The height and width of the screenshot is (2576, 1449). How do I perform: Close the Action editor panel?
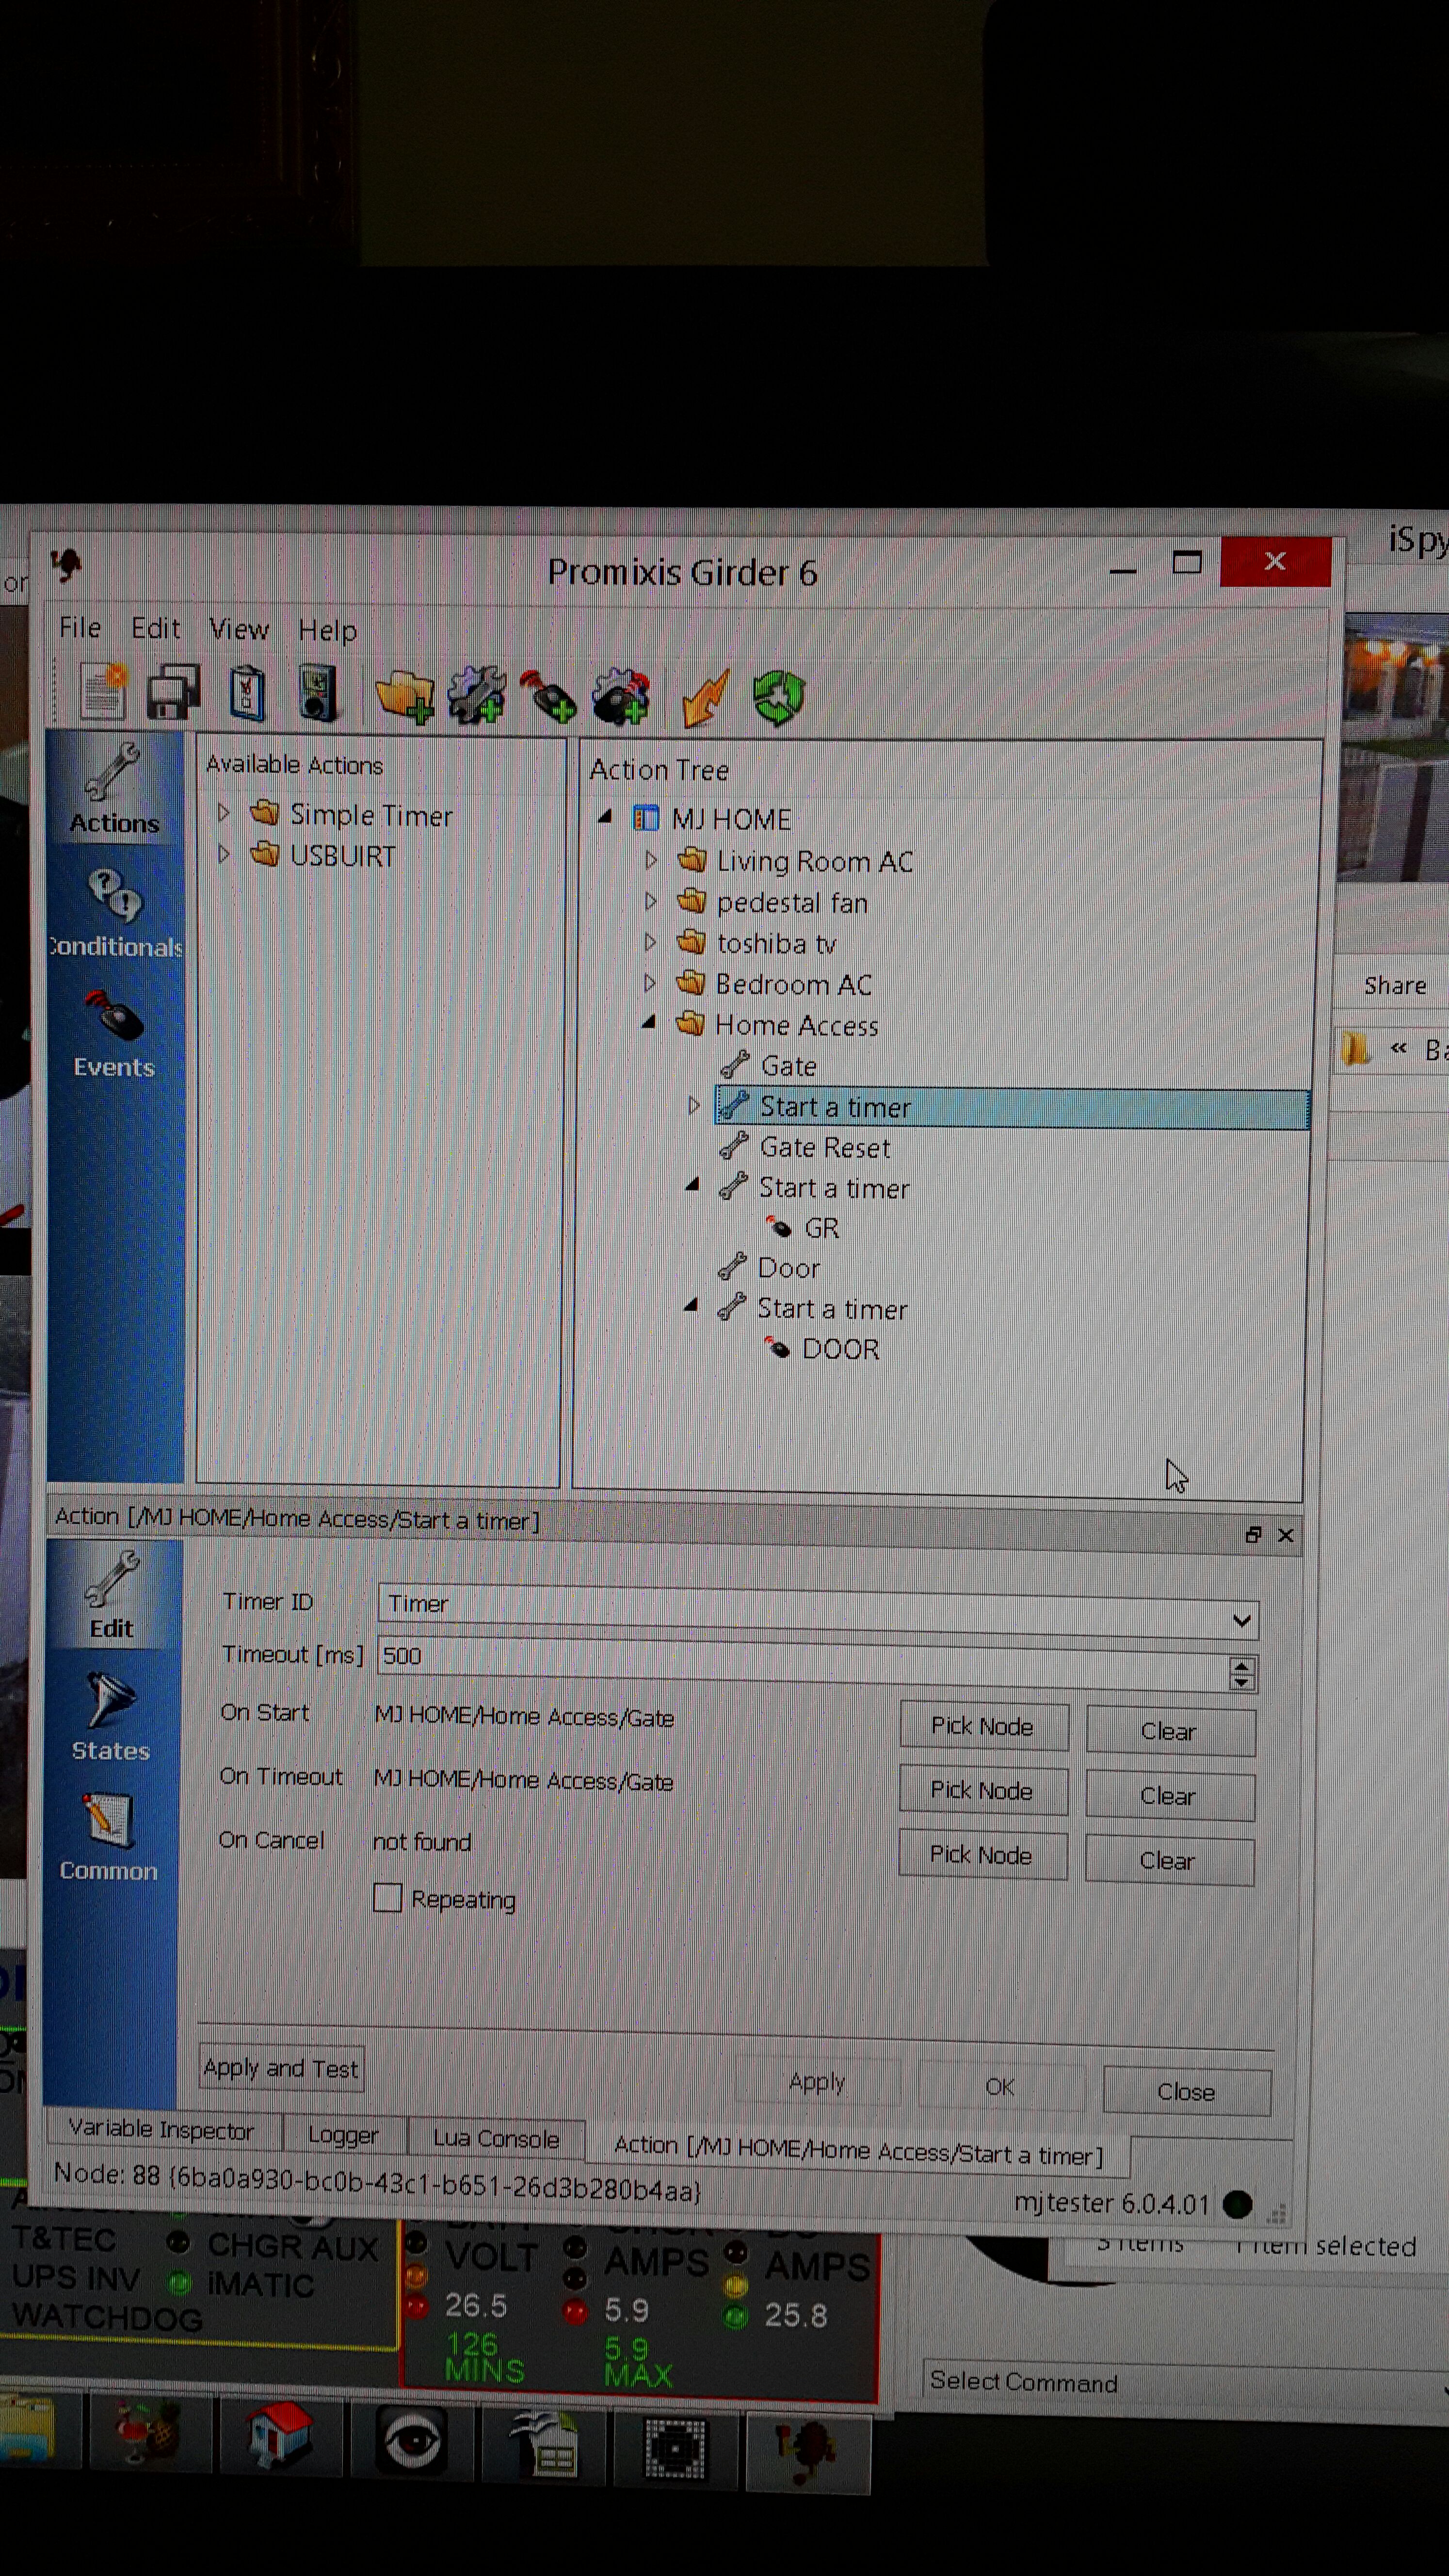pos(1286,1535)
